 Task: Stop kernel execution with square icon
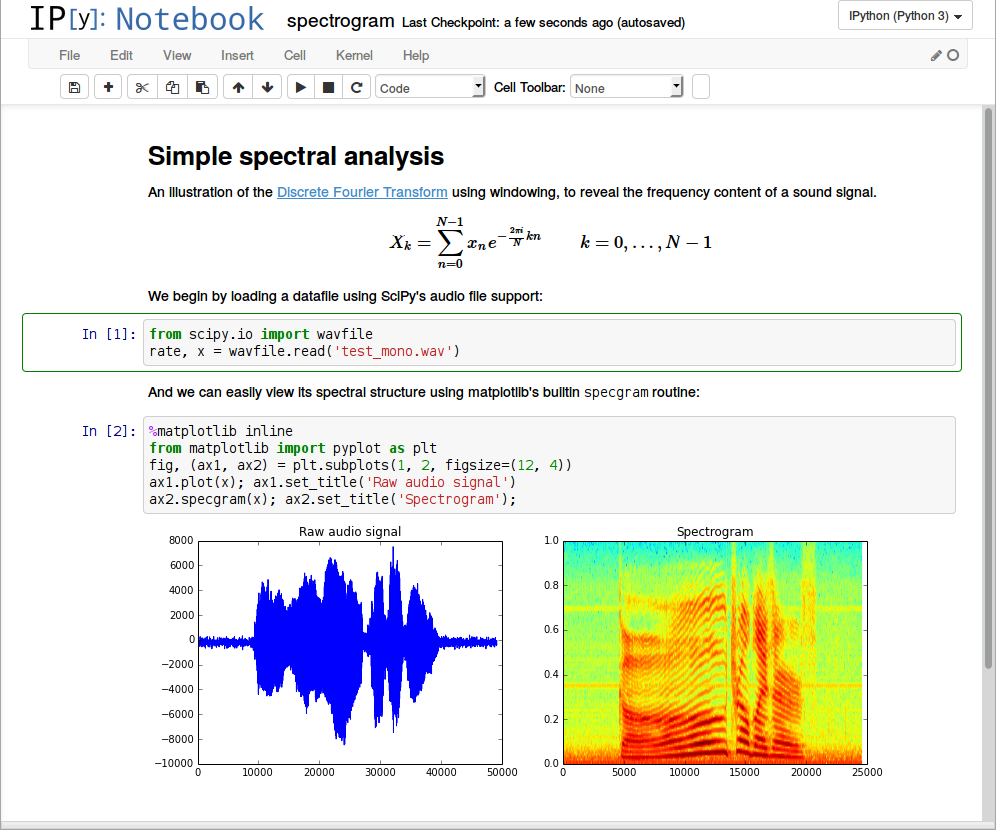(328, 88)
